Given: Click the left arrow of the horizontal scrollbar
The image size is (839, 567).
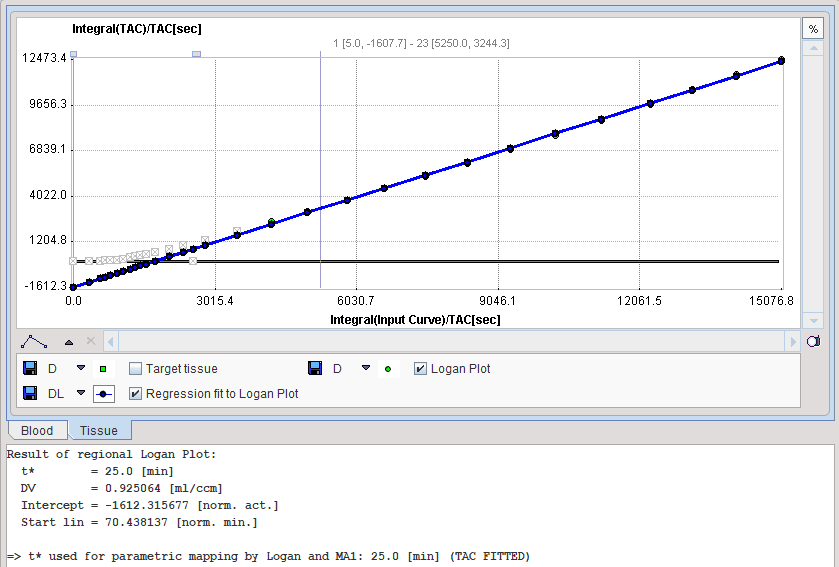Looking at the screenshot, I should click(x=111, y=341).
